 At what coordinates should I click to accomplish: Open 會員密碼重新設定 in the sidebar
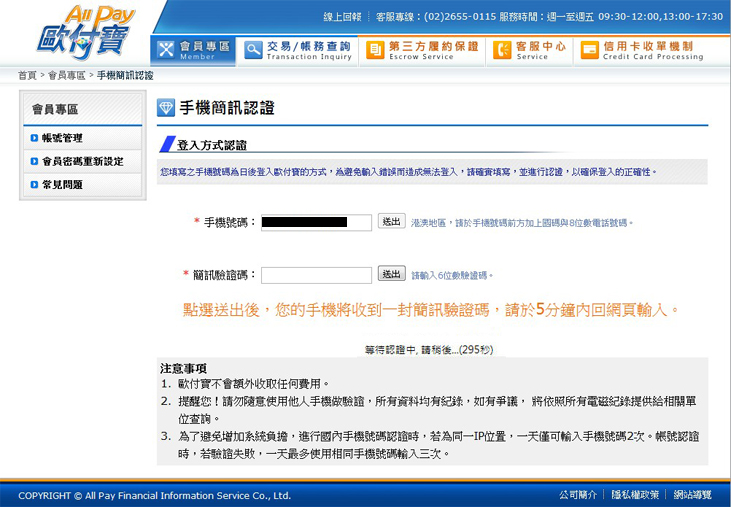pos(82,161)
